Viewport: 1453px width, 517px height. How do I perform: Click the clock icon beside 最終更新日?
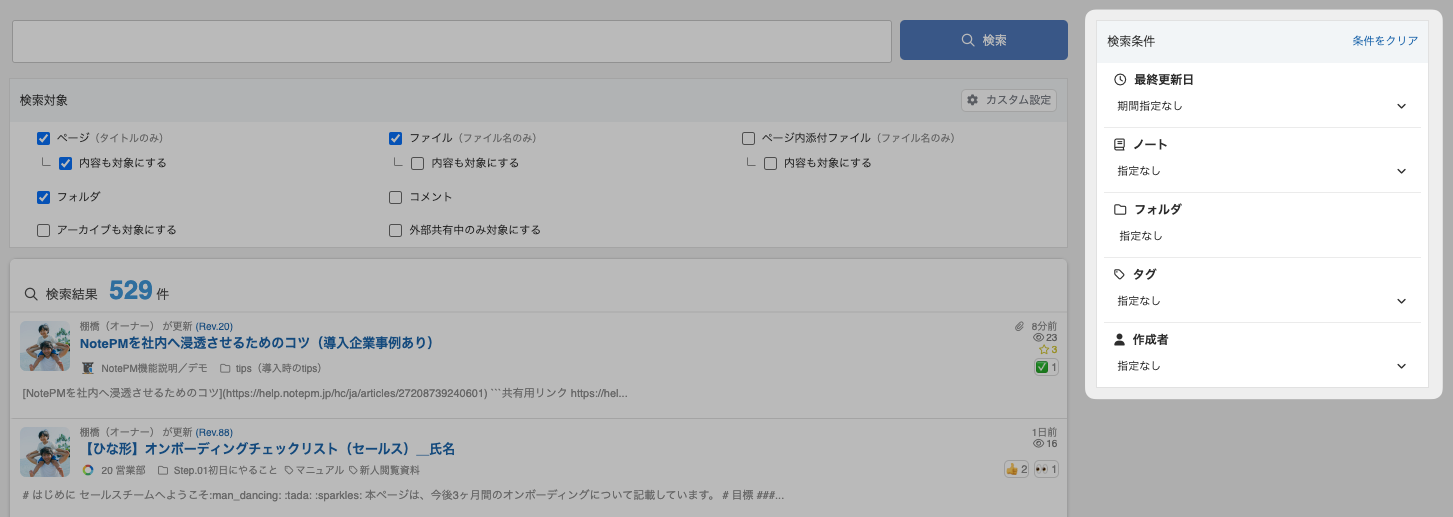click(x=1120, y=79)
